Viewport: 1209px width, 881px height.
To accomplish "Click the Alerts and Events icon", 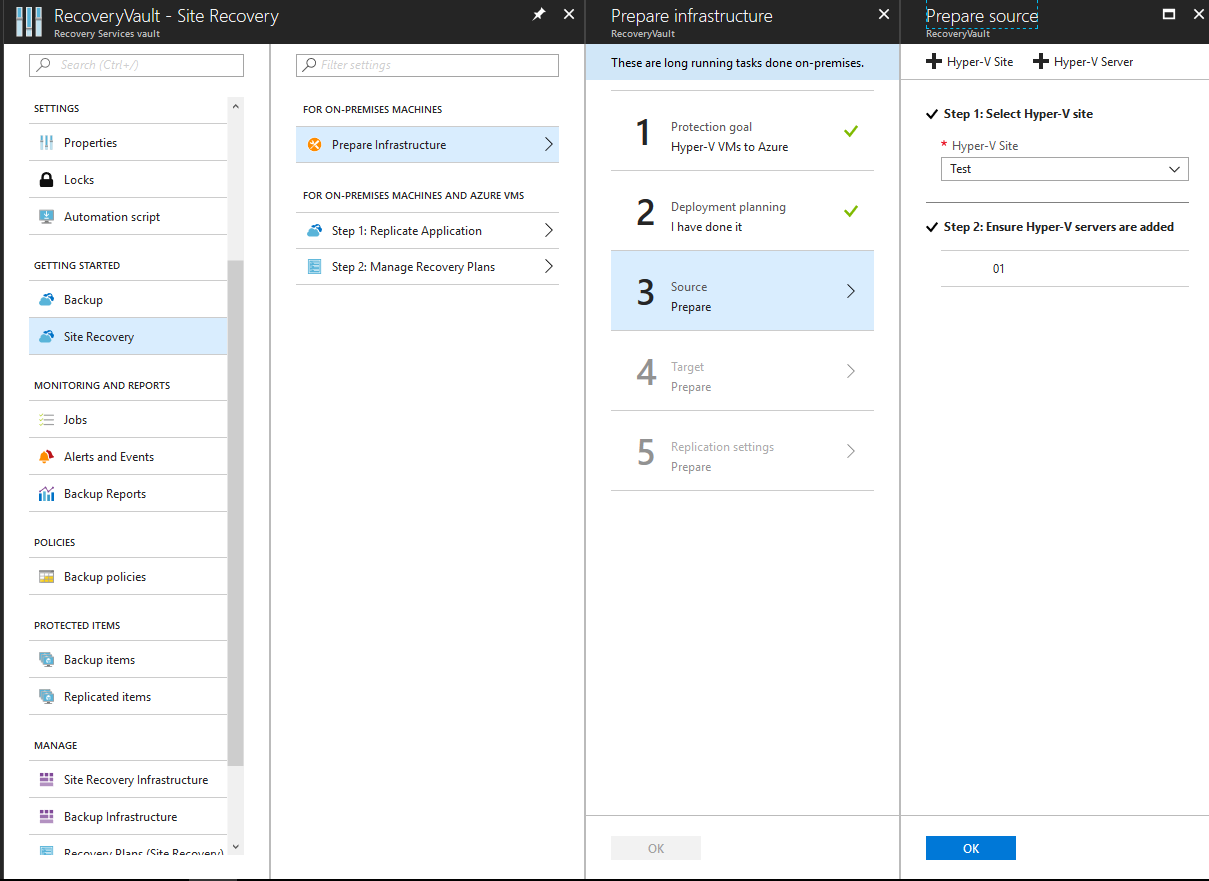I will [46, 457].
